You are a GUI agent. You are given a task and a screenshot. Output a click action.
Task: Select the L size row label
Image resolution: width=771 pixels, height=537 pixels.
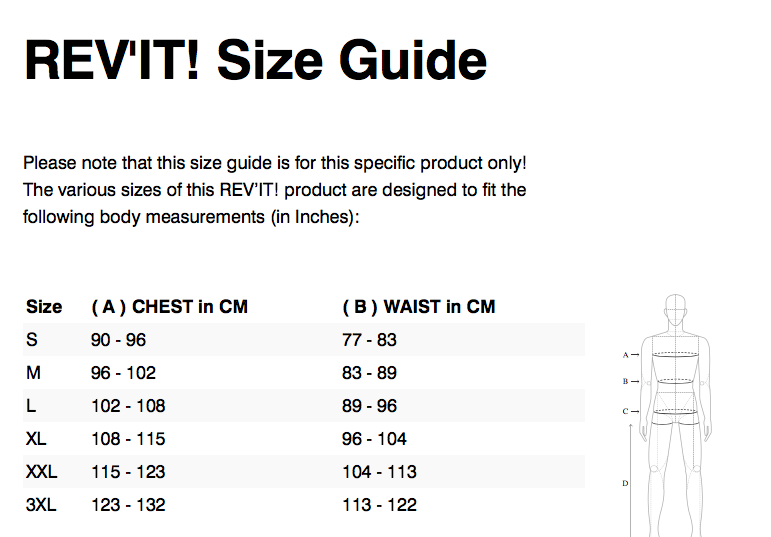tap(32, 406)
